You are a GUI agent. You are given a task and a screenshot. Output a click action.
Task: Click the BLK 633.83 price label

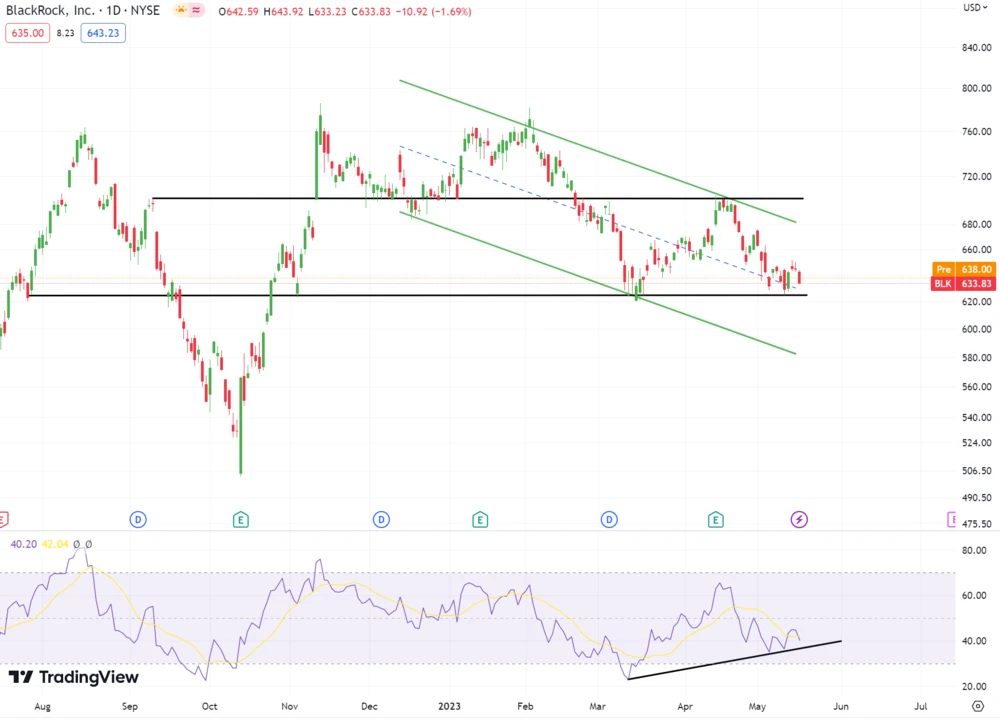(x=964, y=283)
